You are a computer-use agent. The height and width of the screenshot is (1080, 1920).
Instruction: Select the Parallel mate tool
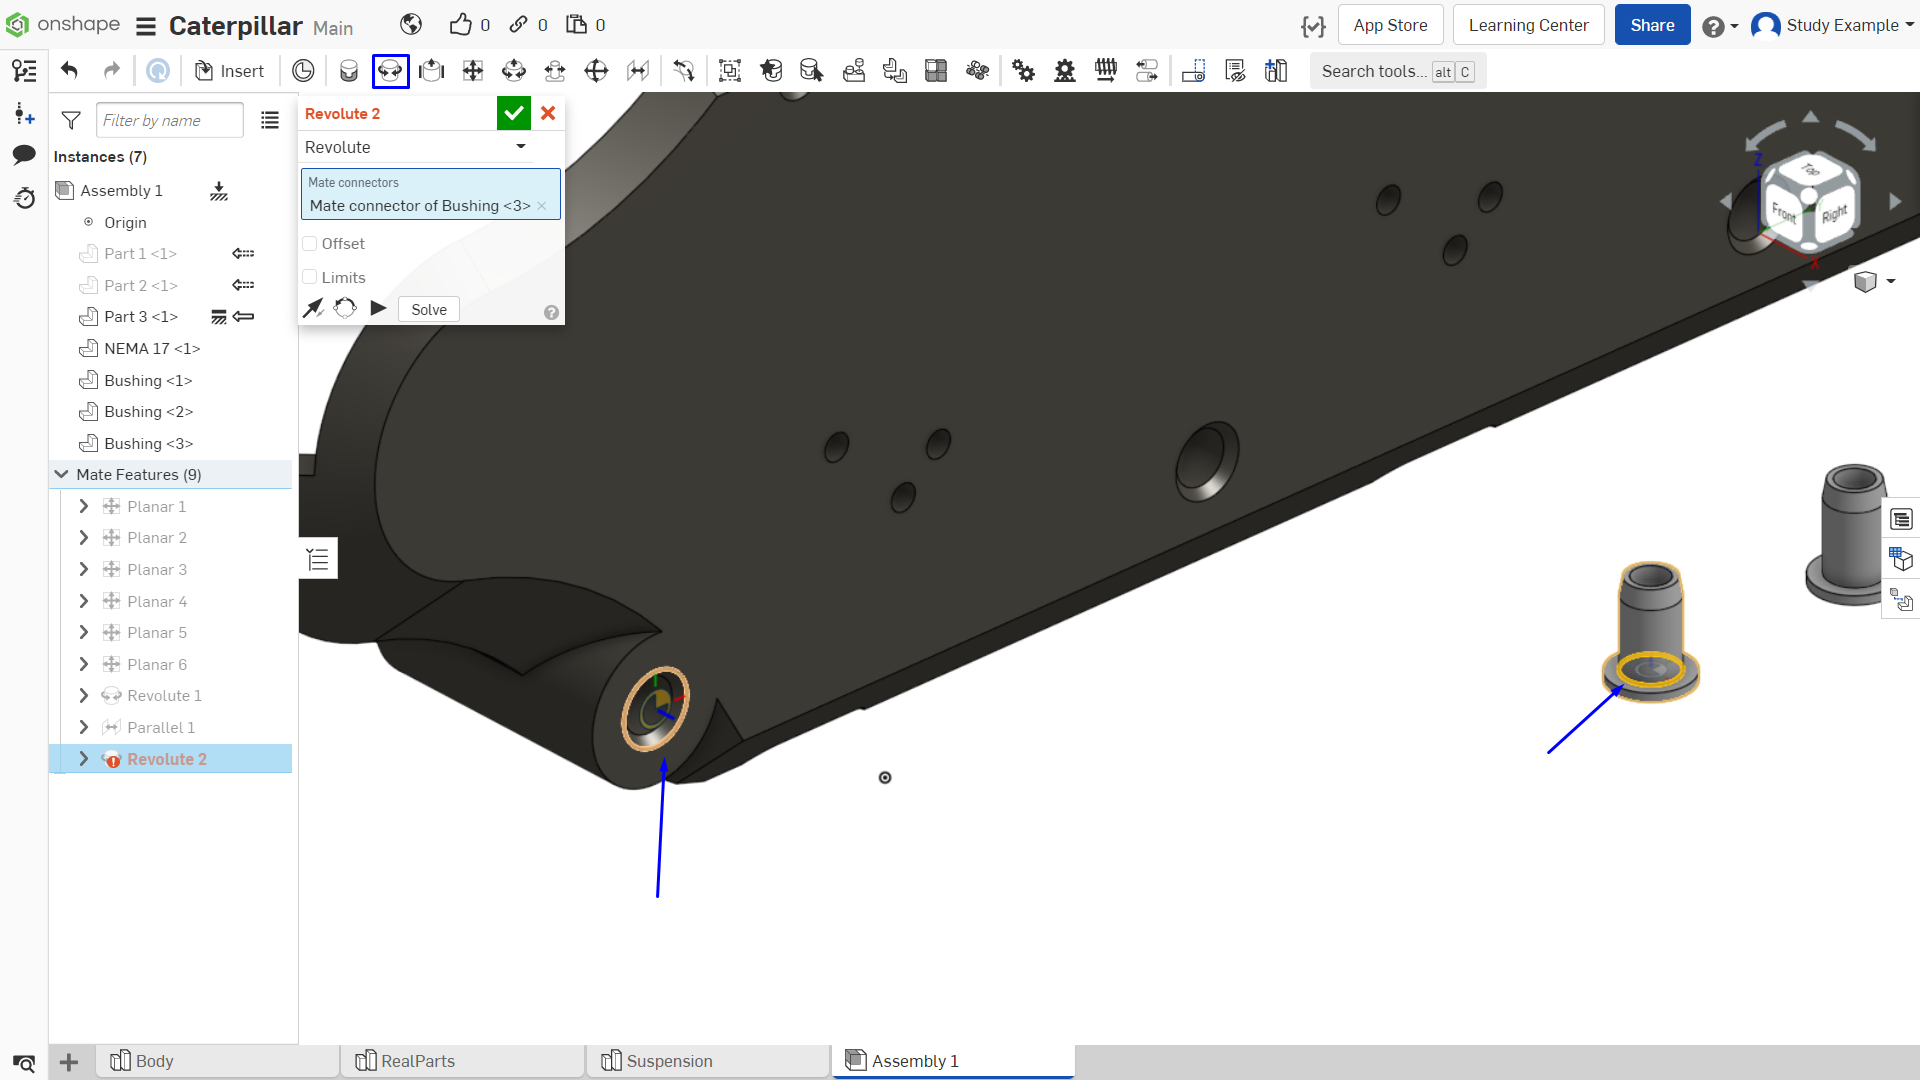638,70
